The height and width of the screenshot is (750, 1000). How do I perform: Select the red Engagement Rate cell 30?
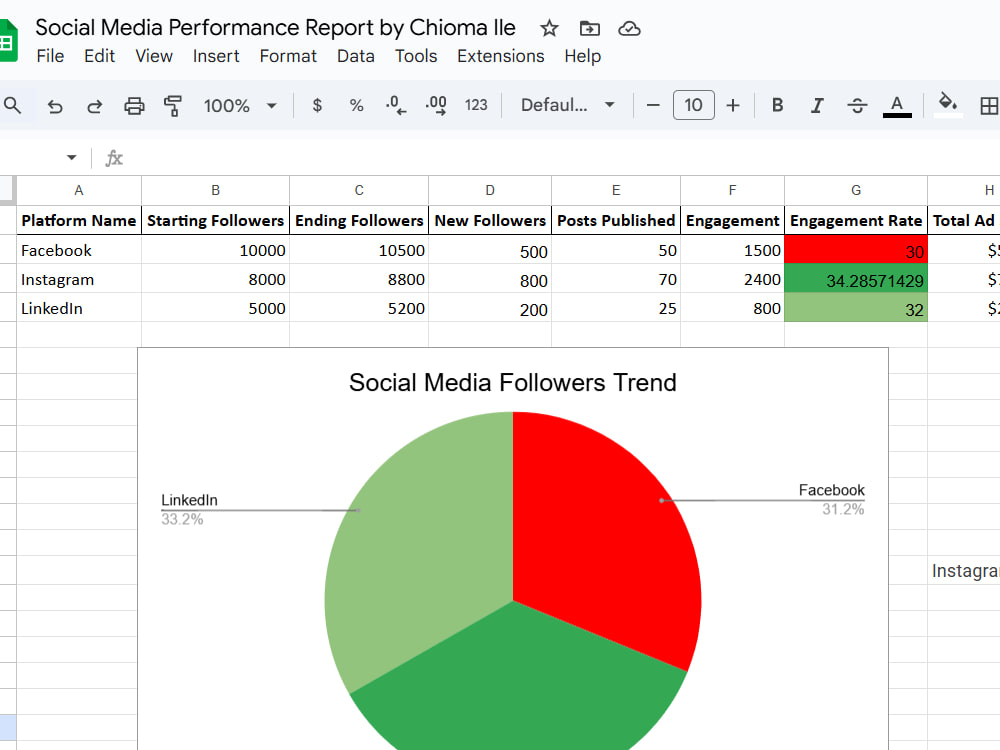pos(856,250)
